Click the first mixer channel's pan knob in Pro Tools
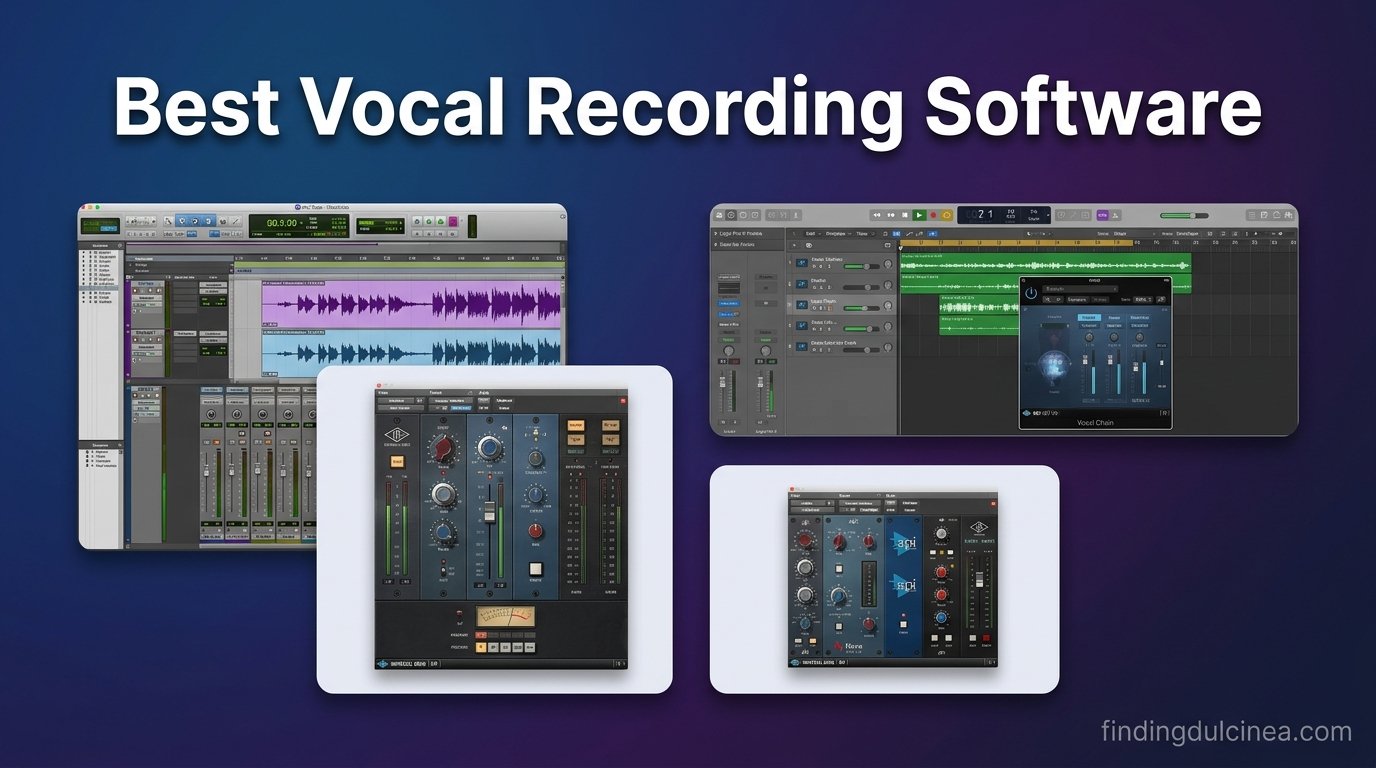1376x768 pixels. (x=211, y=414)
